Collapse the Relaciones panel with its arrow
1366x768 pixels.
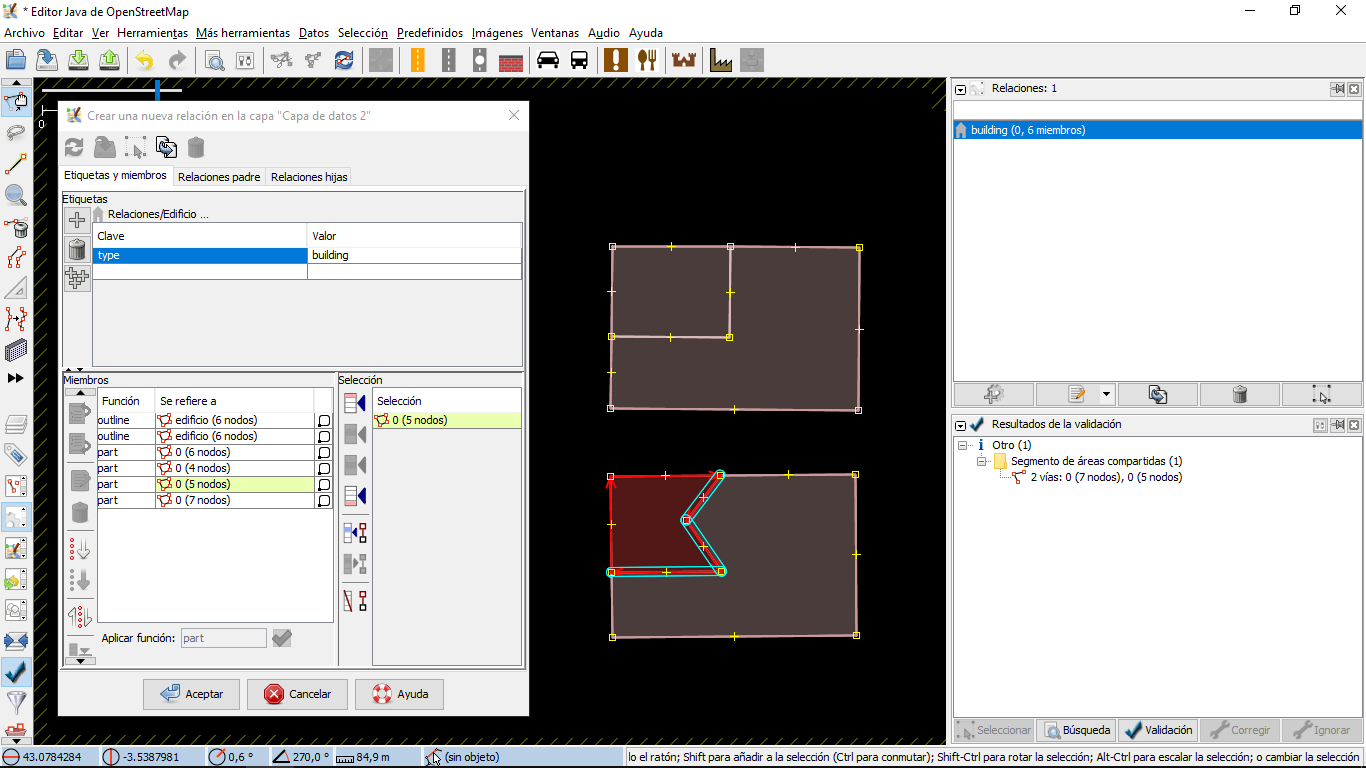(960, 89)
